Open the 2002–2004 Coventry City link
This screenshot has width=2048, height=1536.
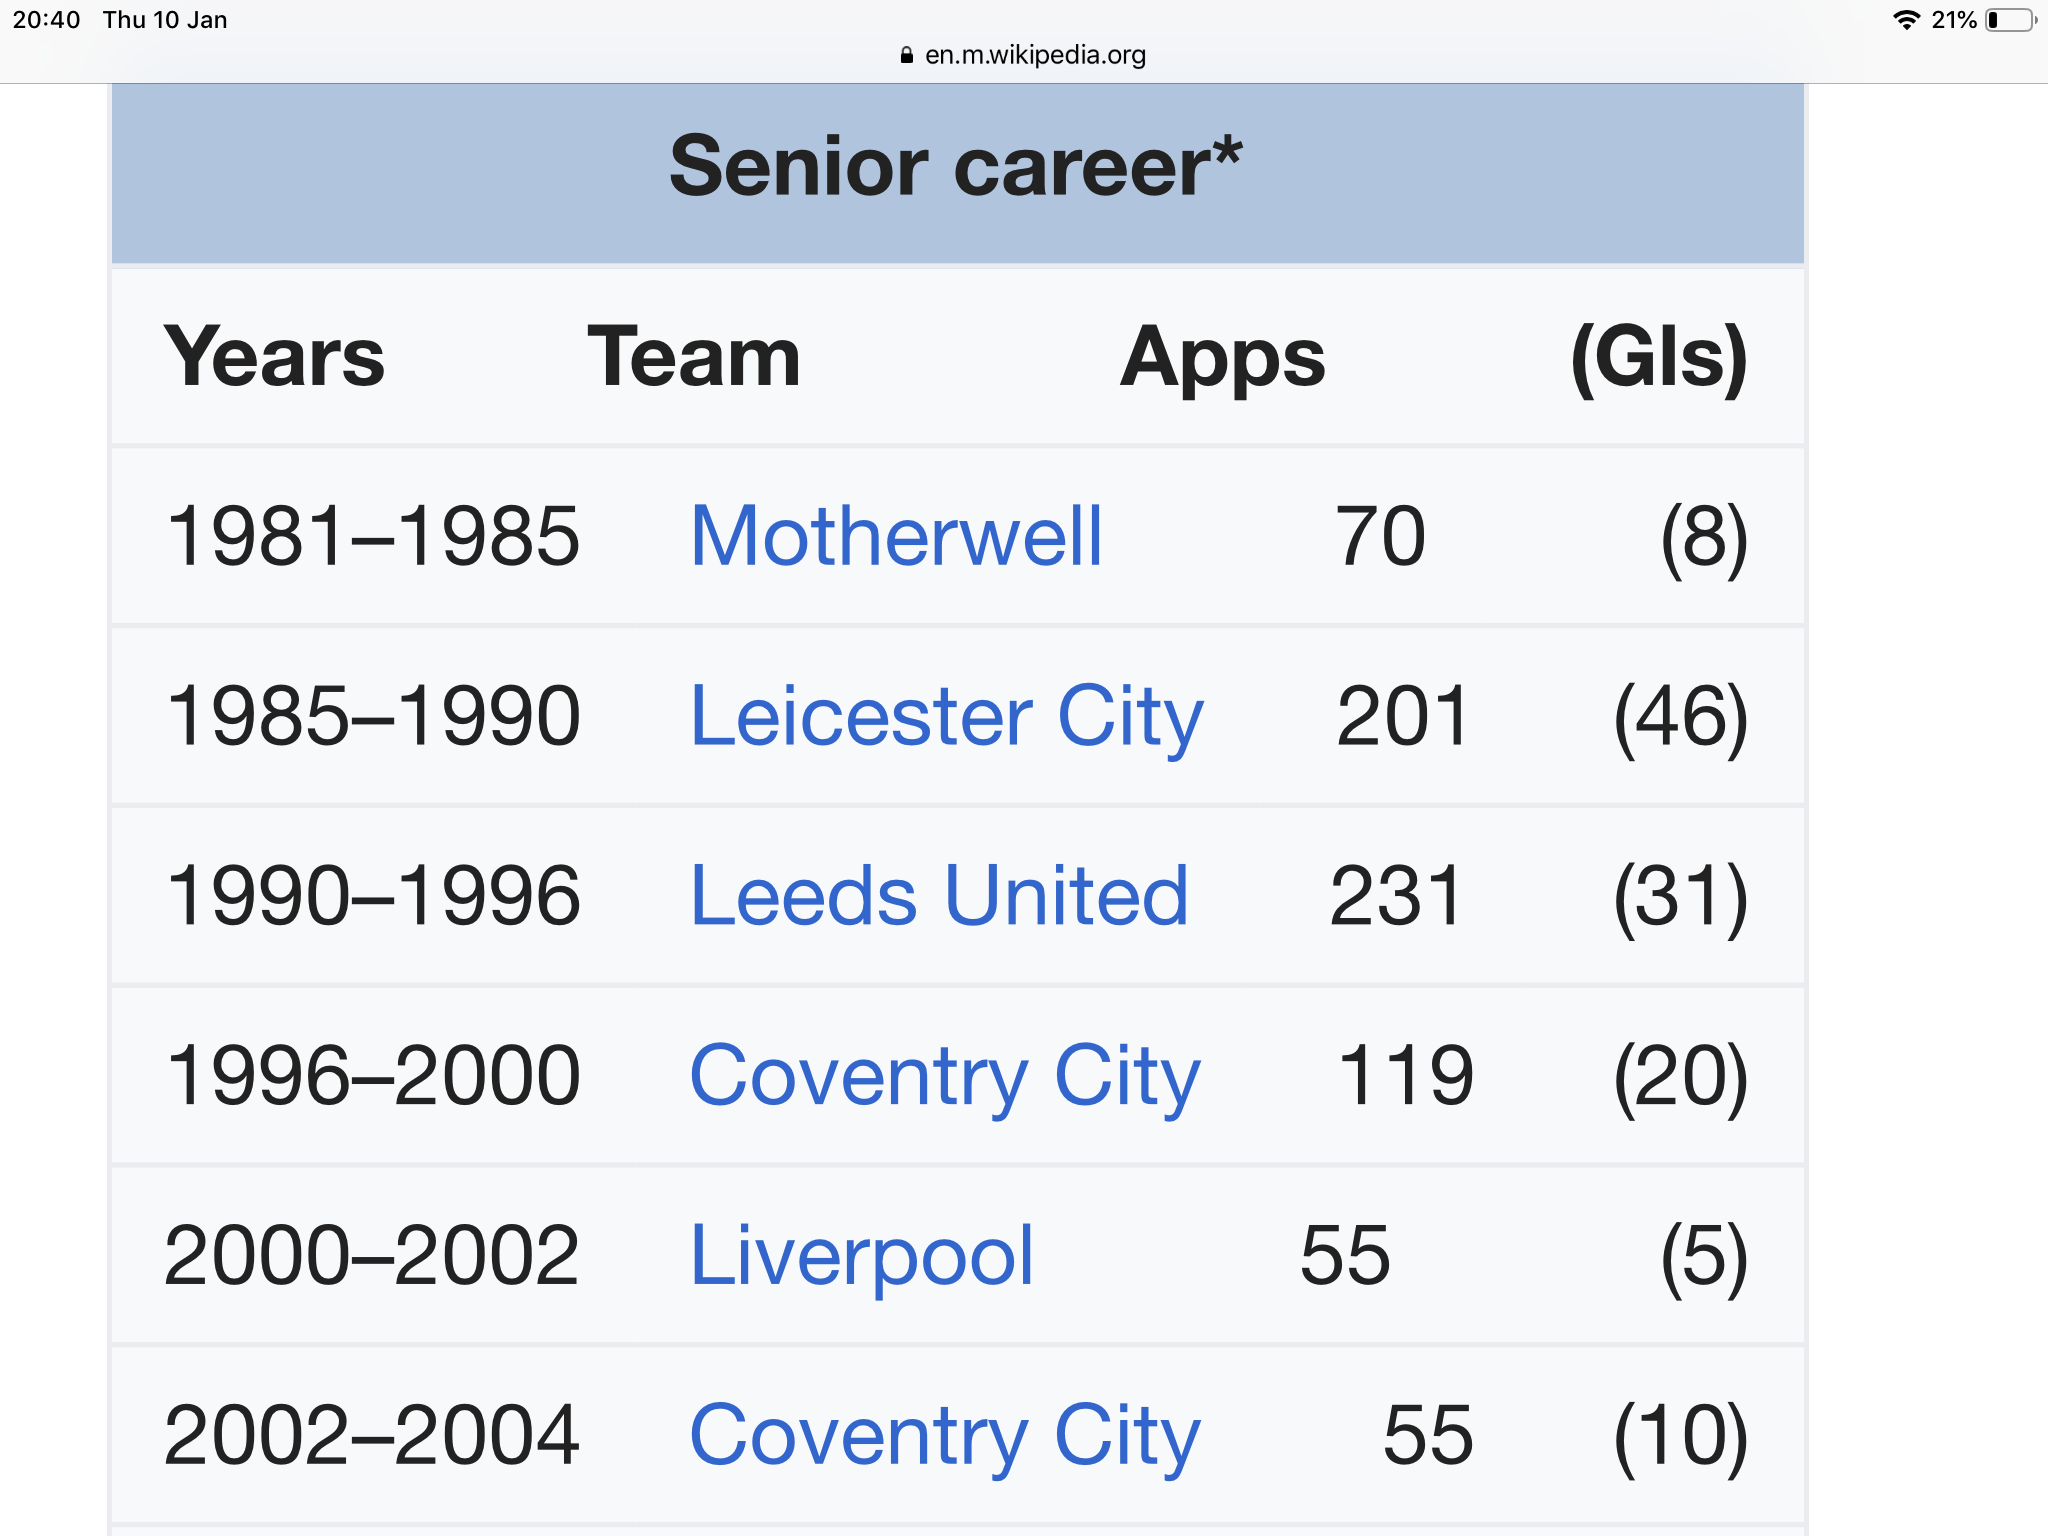pyautogui.click(x=945, y=1437)
